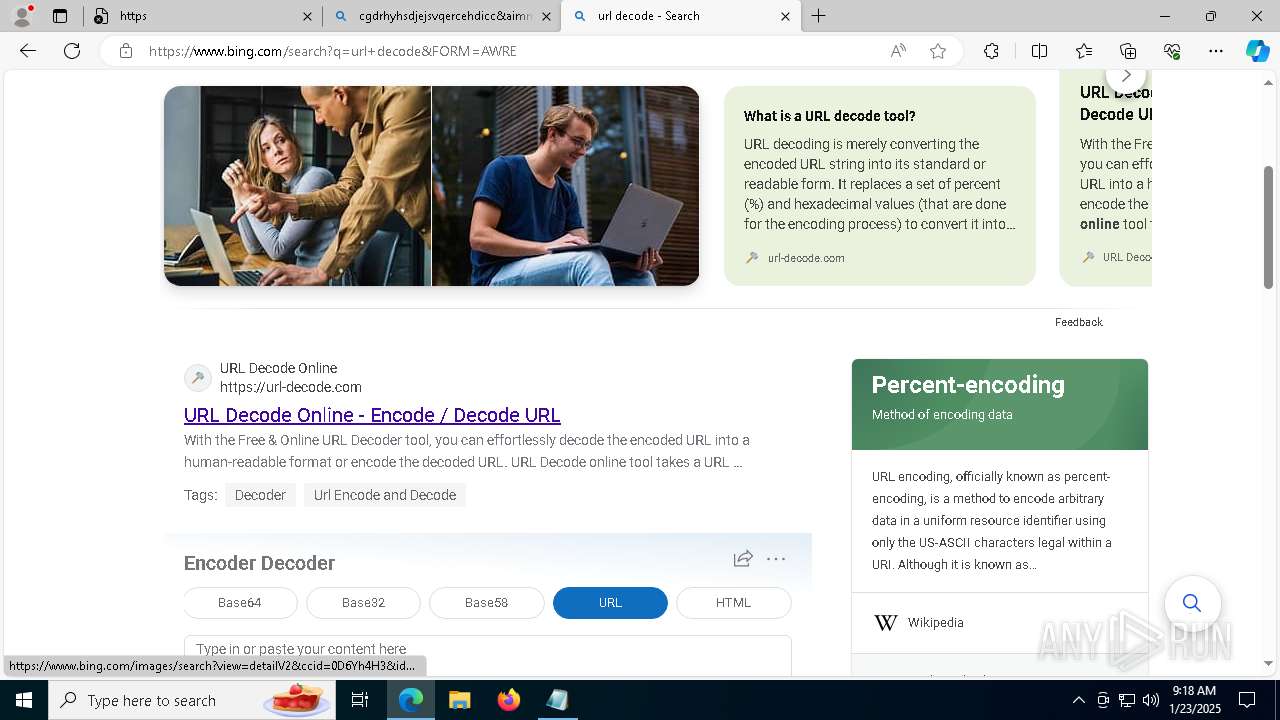Click the browser Back arrow
The image size is (1280, 720).
point(28,51)
